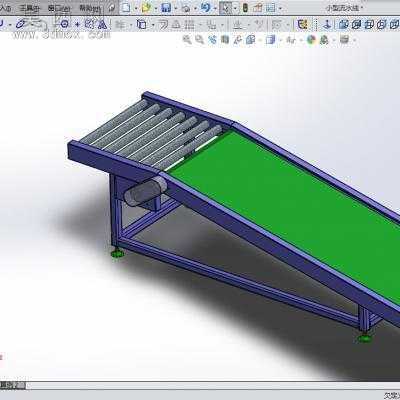Click the circle sketch tool icon
This screenshot has width=400, height=400.
(x=64, y=24)
